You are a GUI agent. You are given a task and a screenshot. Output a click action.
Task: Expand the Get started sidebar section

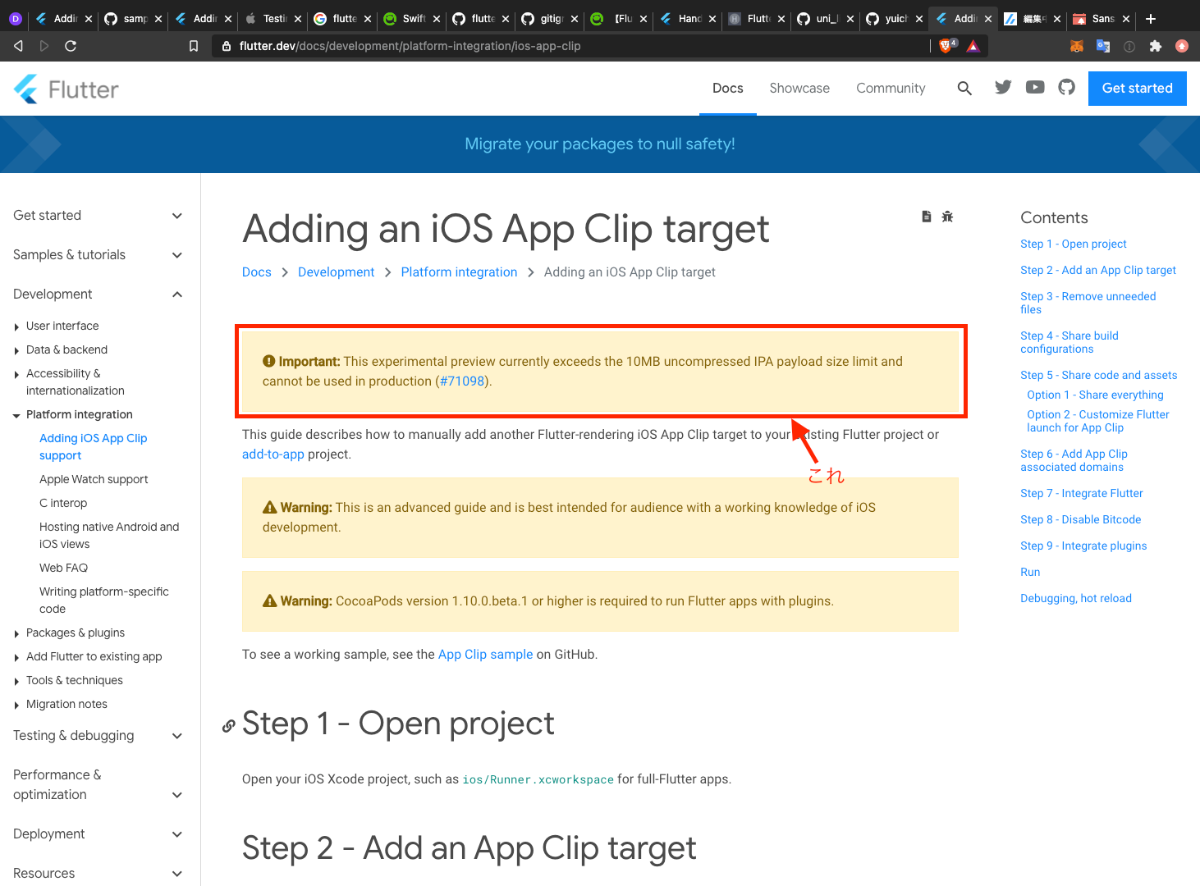(x=98, y=215)
